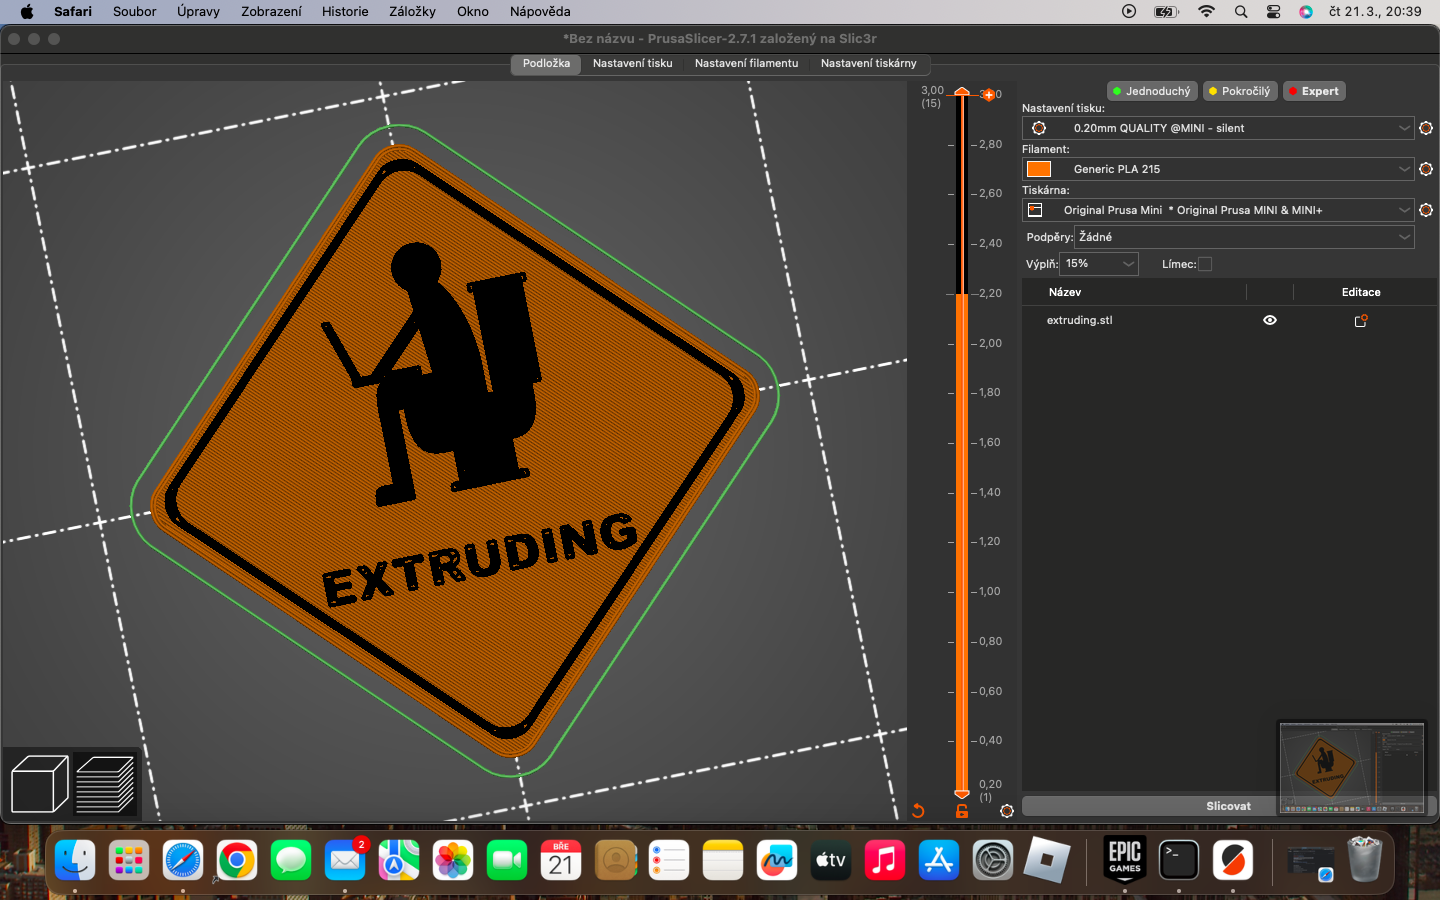
Task: Open Spotlight search in menu bar
Action: (x=1241, y=12)
